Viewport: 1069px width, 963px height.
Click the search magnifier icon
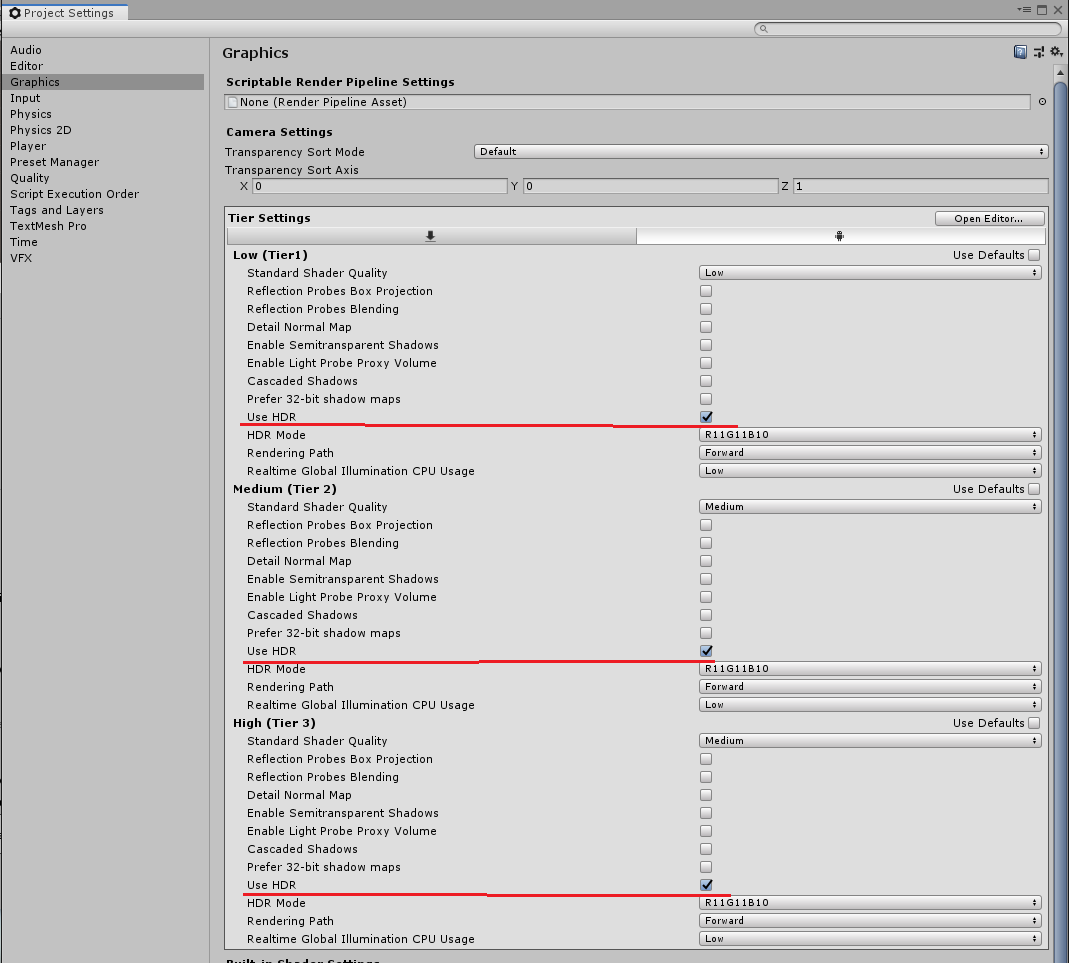(764, 29)
